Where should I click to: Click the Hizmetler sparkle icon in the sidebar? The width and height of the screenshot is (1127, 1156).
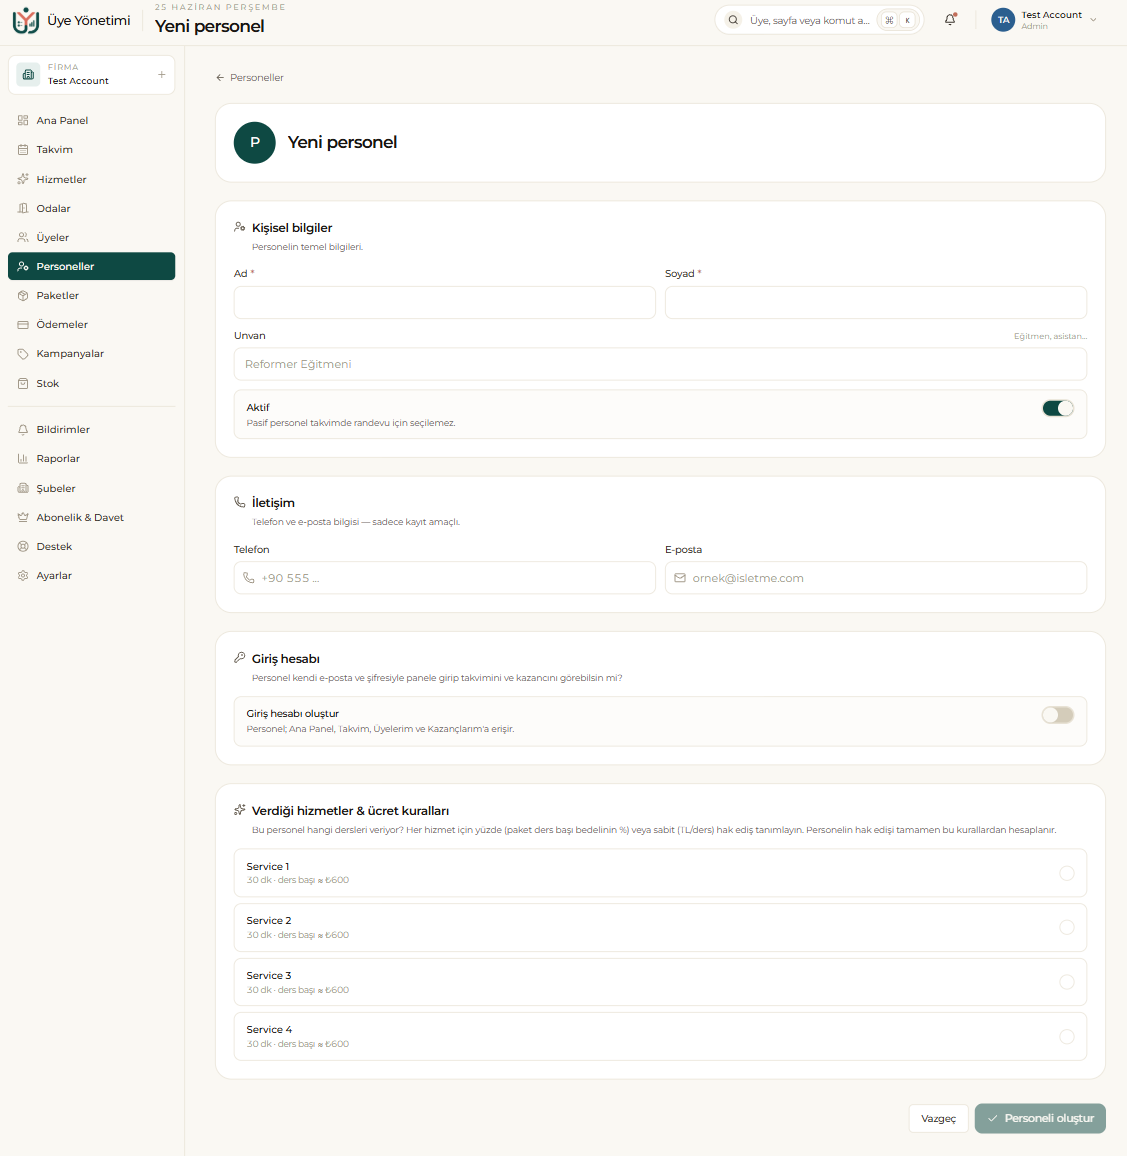23,179
